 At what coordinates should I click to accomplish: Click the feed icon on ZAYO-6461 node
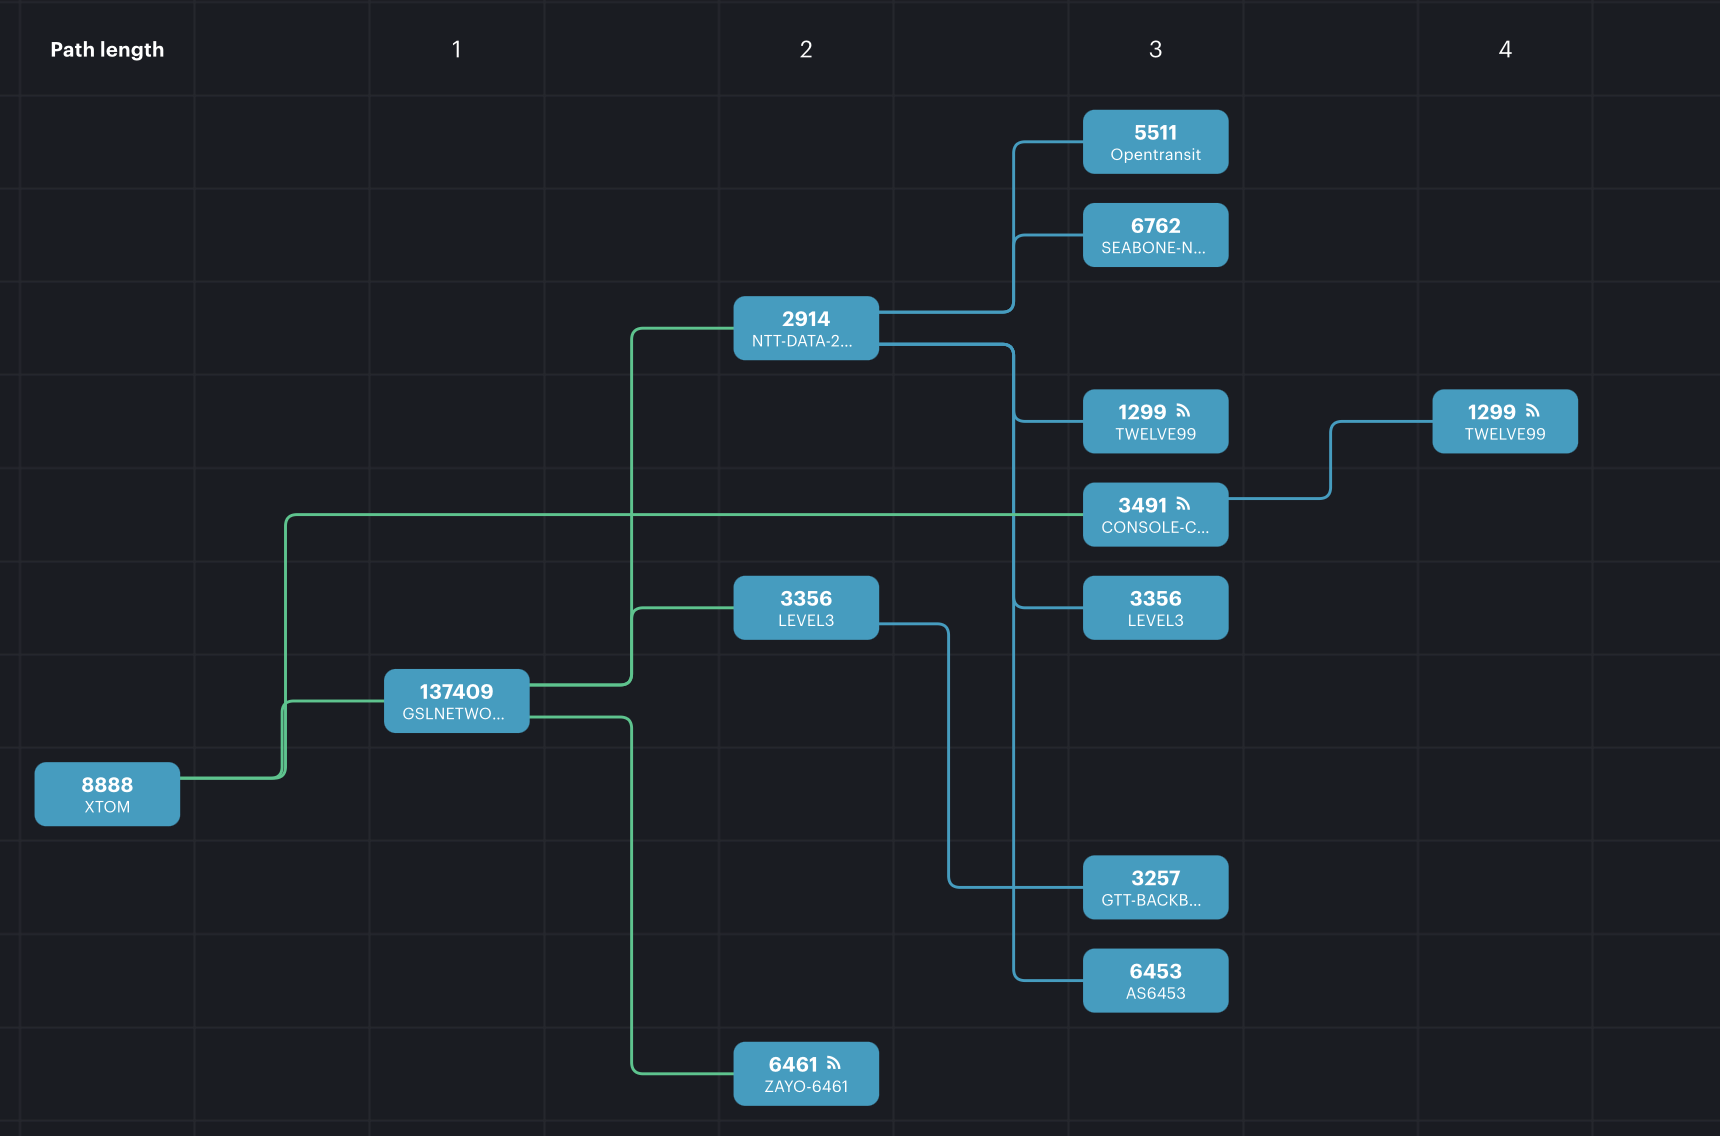[x=833, y=1063]
